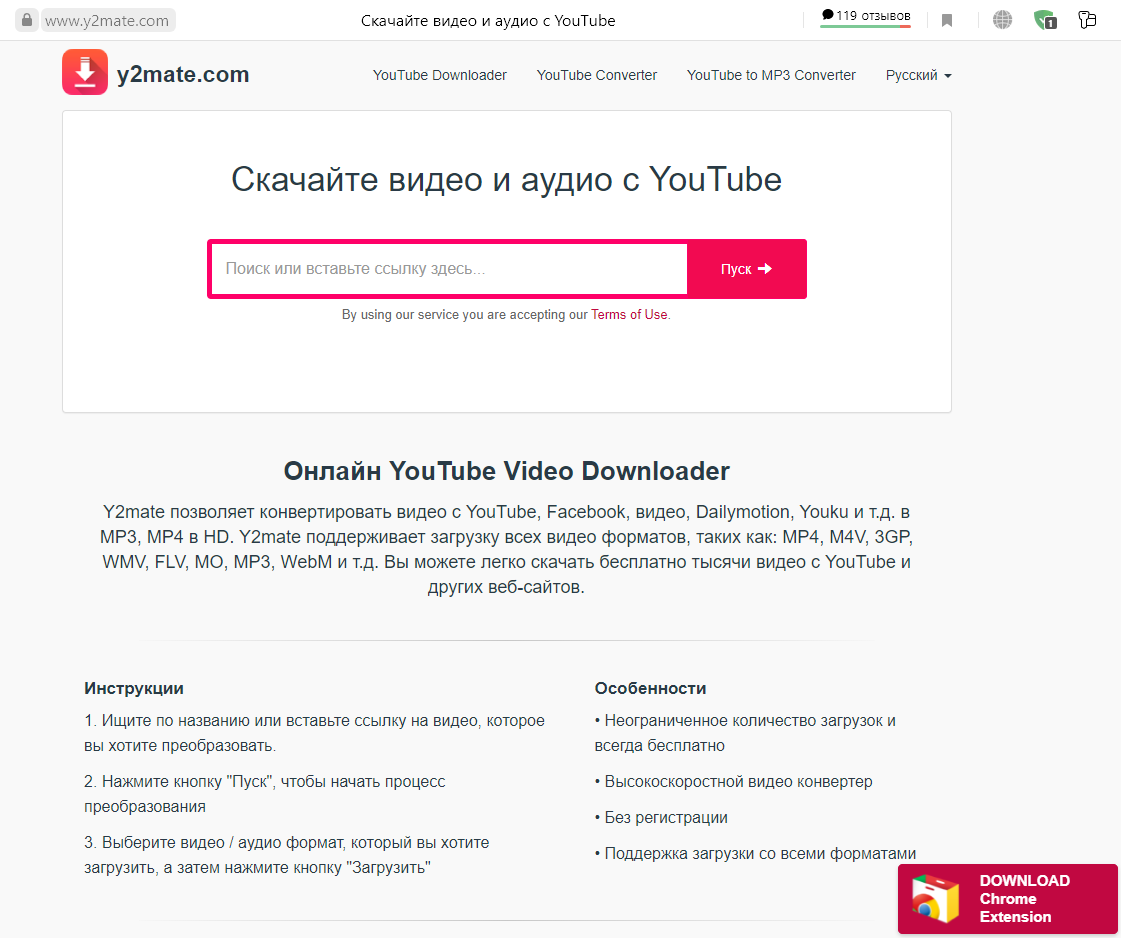Click heading Скачайте видео и аудио с YouTube
Screen dimensions: 1121x938
pyautogui.click(x=506, y=179)
